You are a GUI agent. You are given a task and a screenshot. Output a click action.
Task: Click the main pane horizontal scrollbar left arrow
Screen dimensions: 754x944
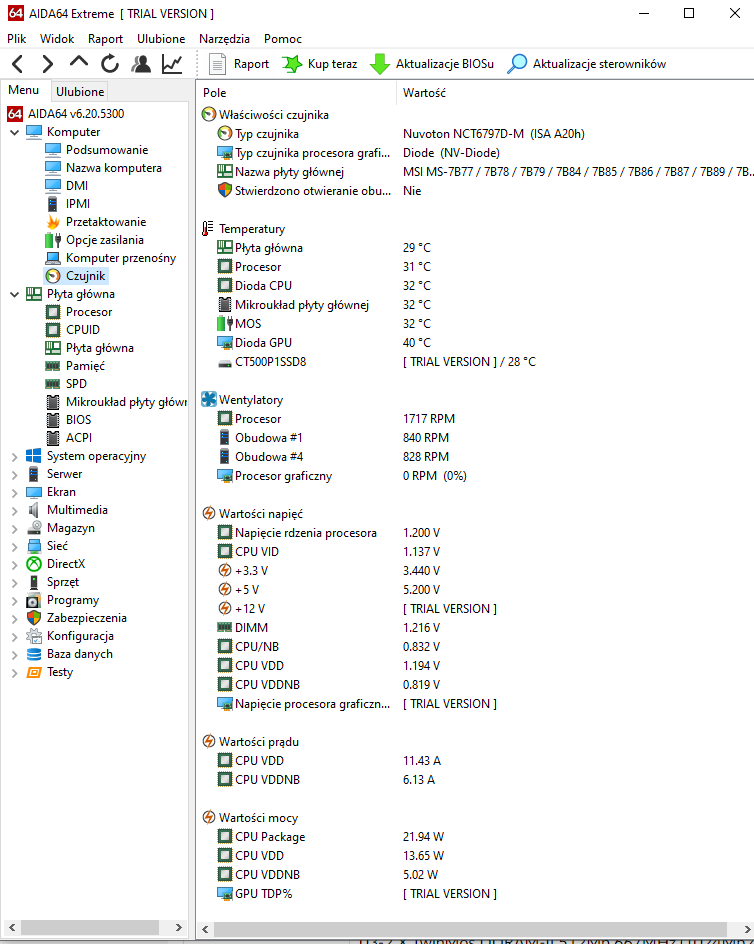point(205,929)
